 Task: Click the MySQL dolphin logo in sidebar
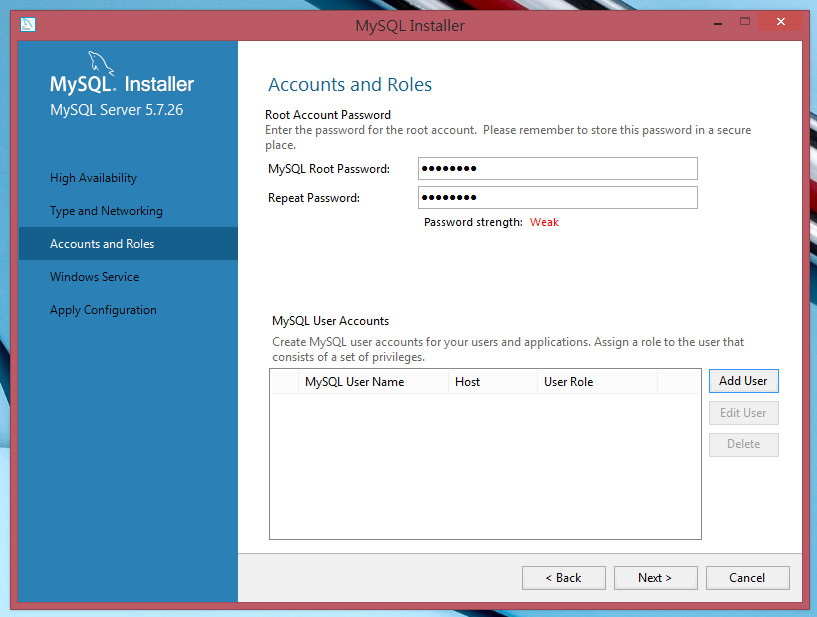pyautogui.click(x=101, y=63)
